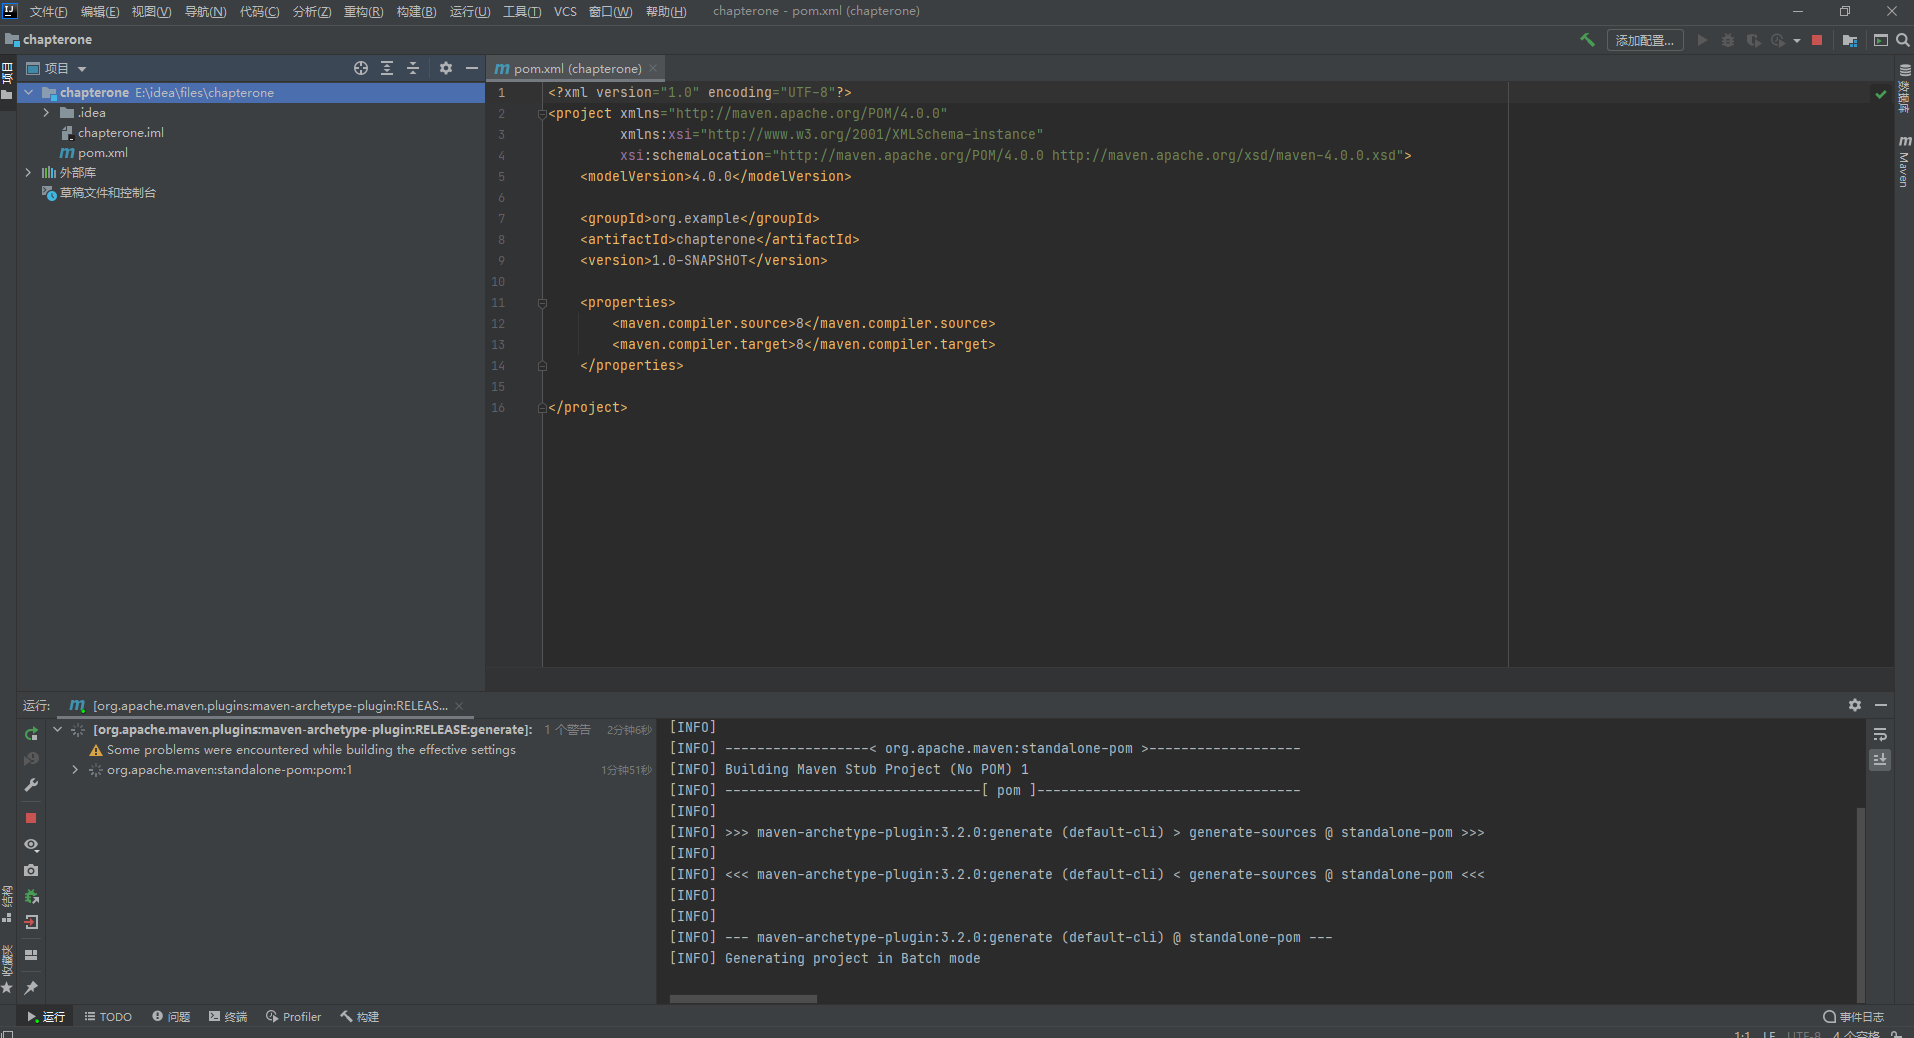Click the build project hammer icon
Viewport: 1914px width, 1038px height.
pos(1587,40)
